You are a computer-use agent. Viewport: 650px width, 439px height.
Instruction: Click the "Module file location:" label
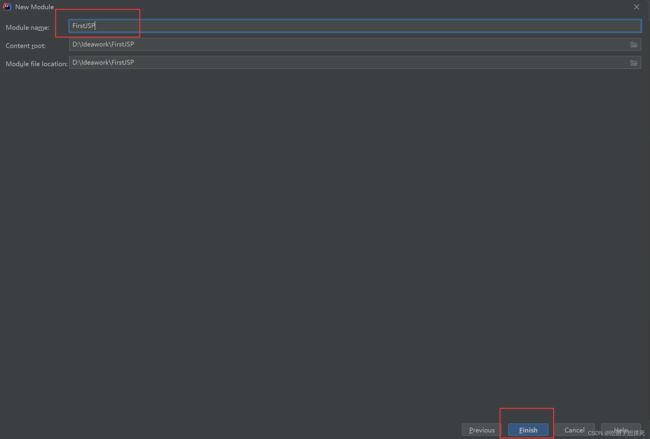tap(36, 64)
